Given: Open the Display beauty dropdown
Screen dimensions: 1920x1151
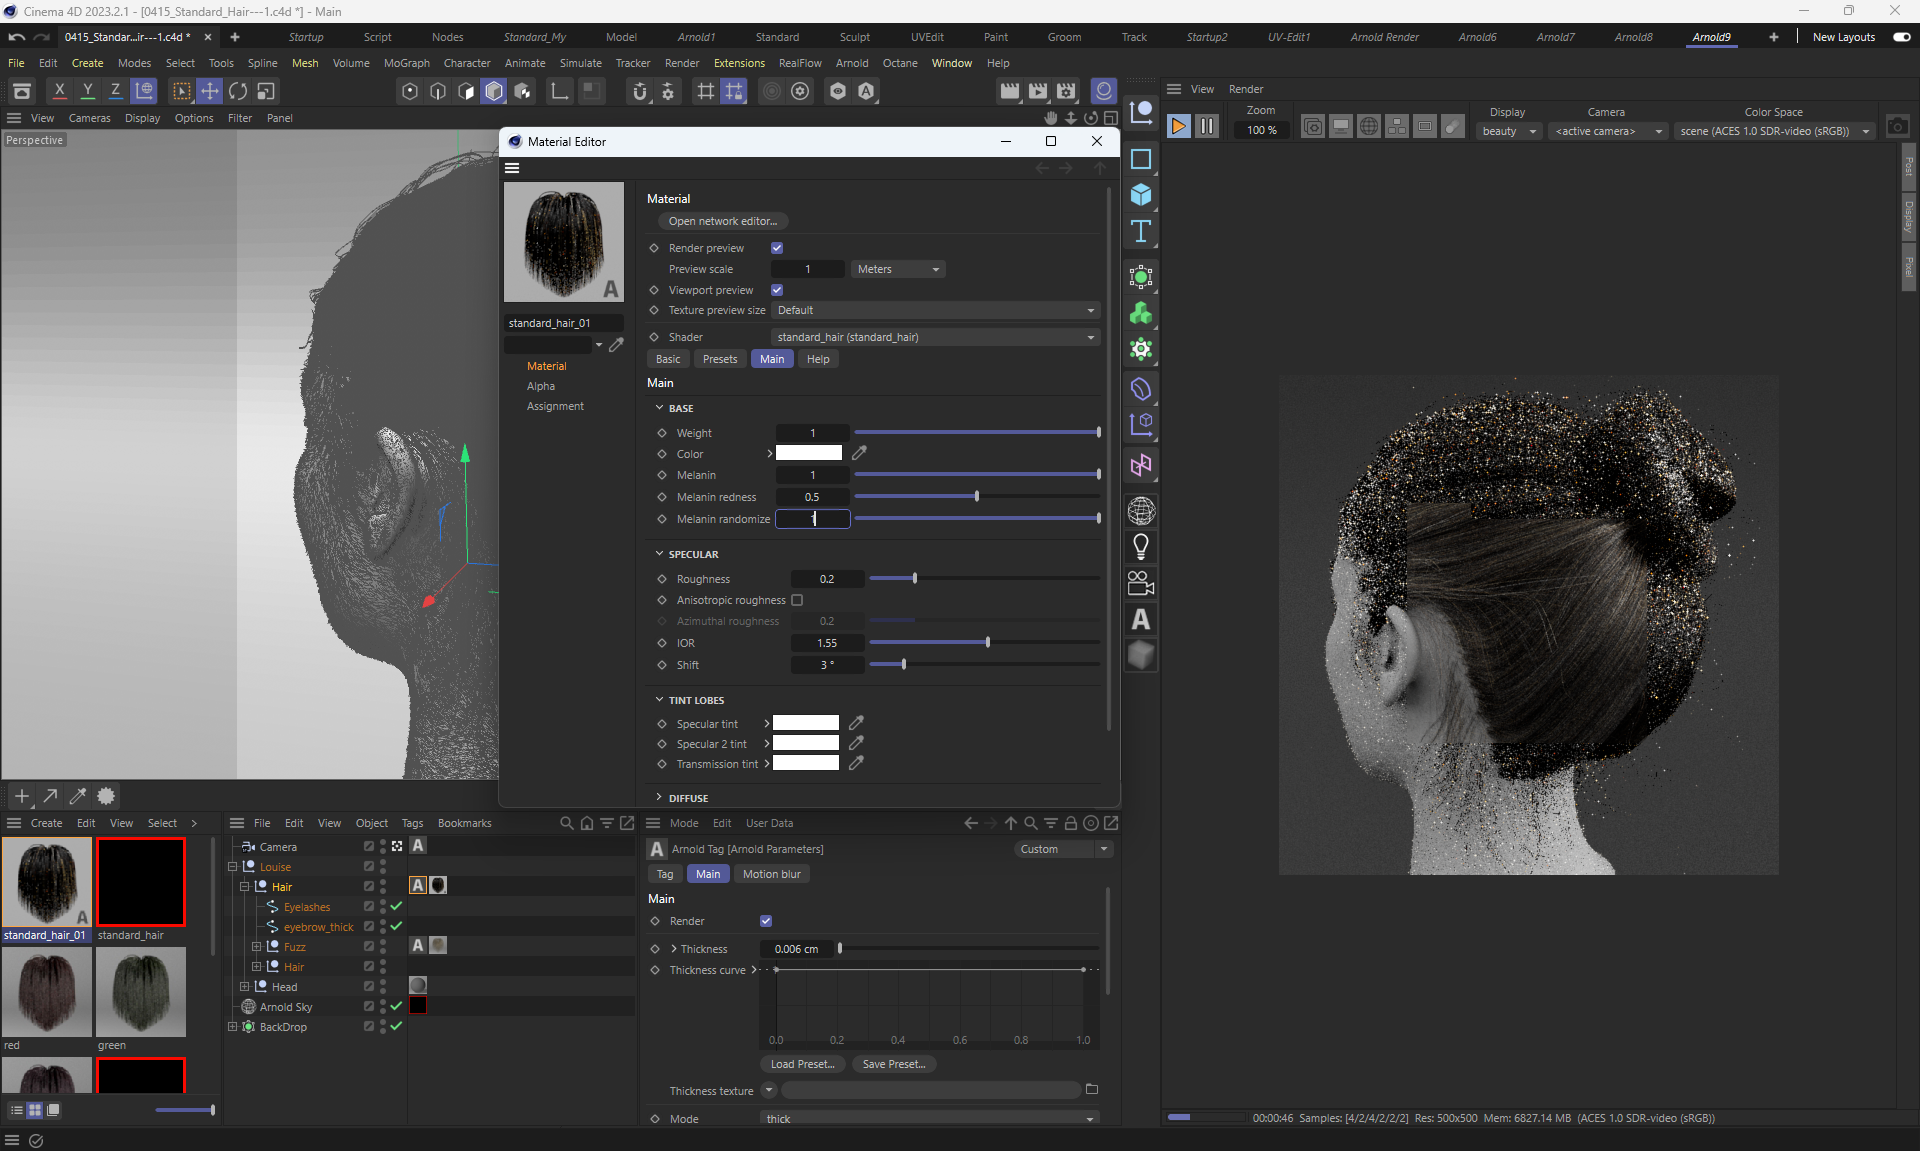Looking at the screenshot, I should (x=1508, y=131).
